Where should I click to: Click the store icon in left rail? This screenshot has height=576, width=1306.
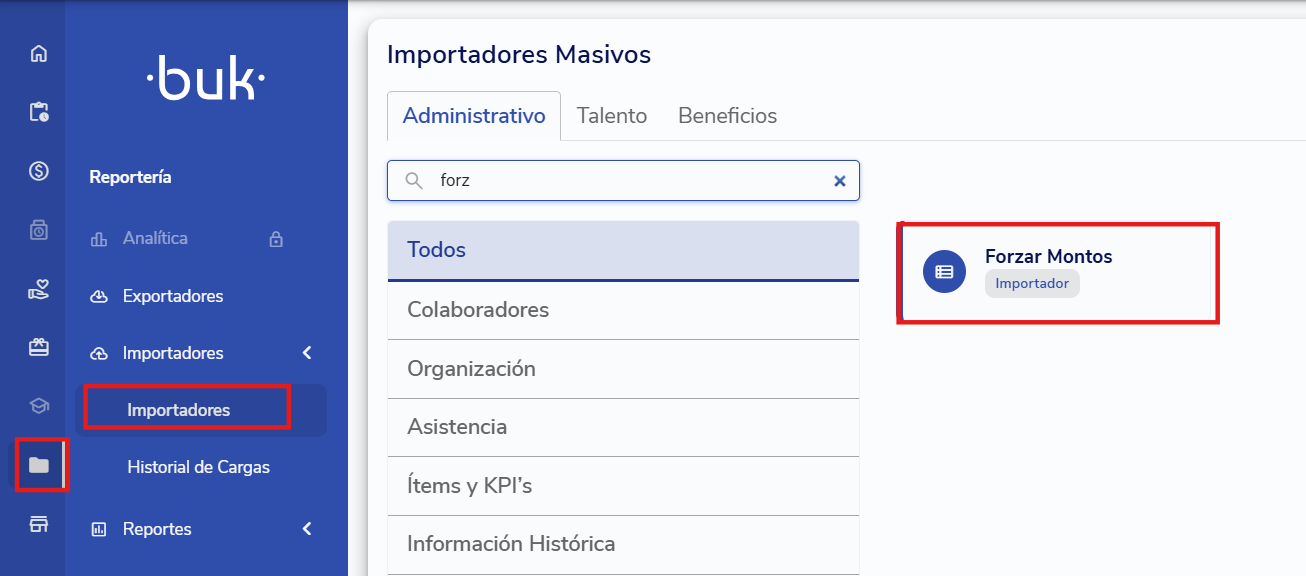coord(39,524)
